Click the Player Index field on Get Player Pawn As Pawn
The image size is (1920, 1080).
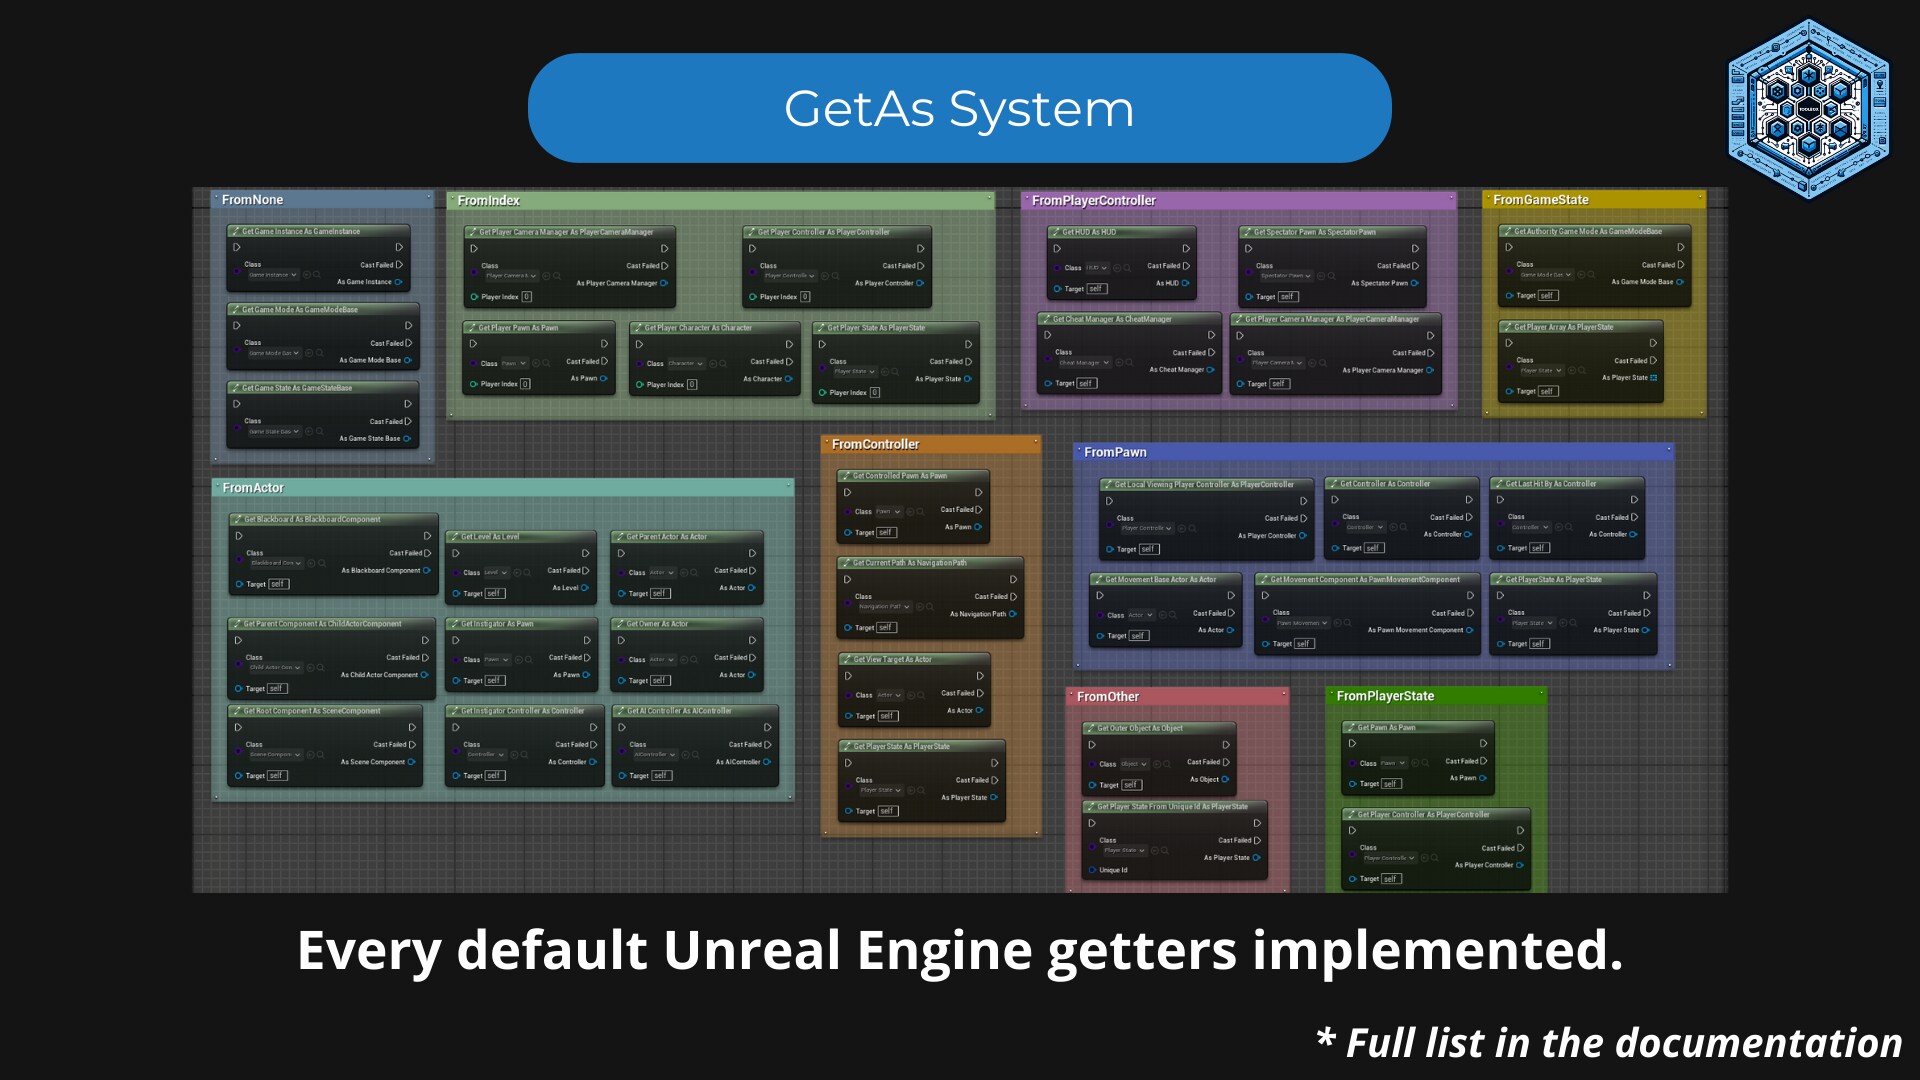click(527, 385)
